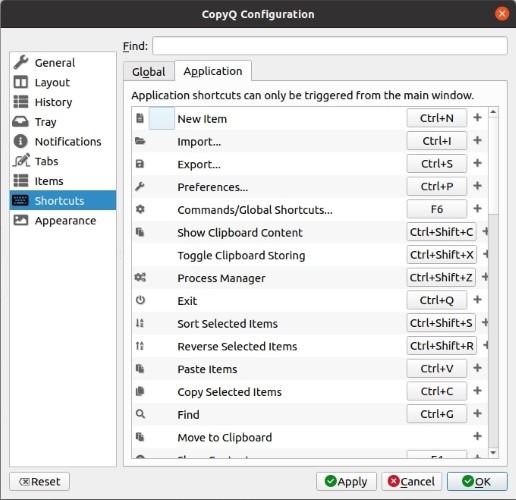This screenshot has width=516, height=500.
Task: Go to the Tray settings
Action: tap(63, 122)
